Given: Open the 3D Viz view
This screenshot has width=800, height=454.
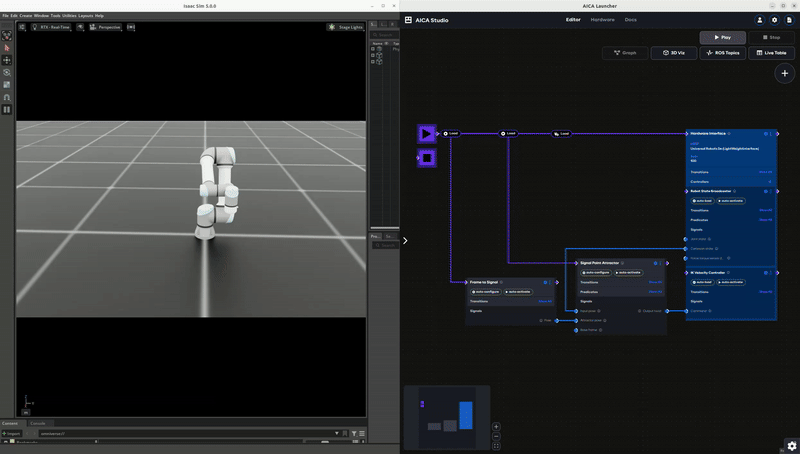Looking at the screenshot, I should (674, 53).
